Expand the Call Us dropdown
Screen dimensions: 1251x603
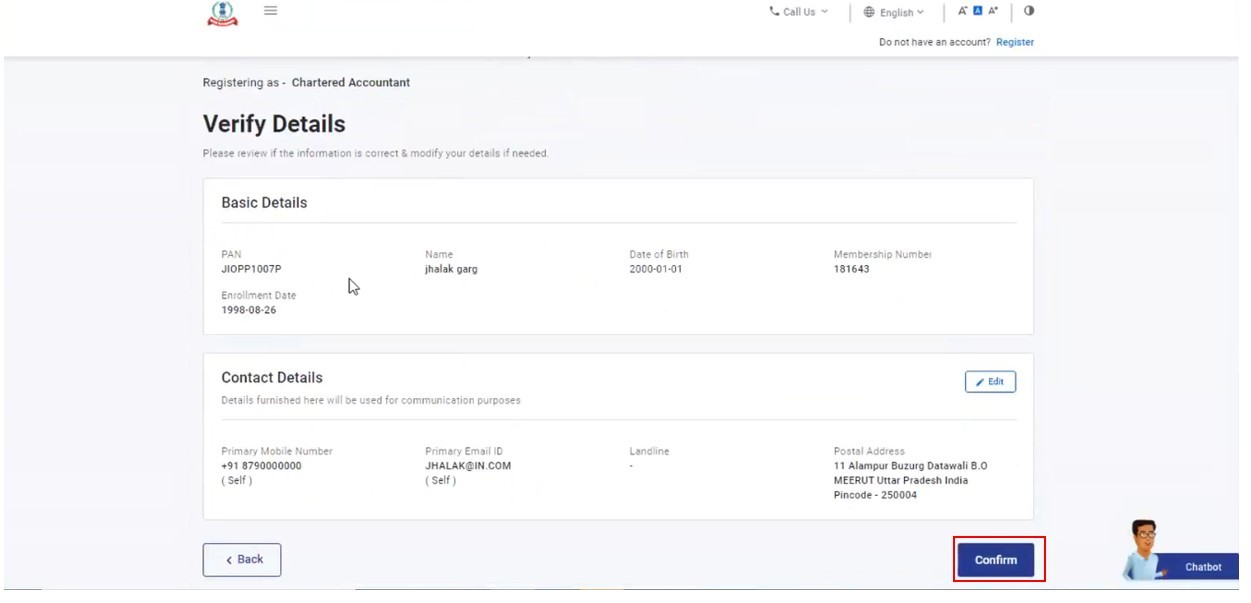tap(798, 12)
